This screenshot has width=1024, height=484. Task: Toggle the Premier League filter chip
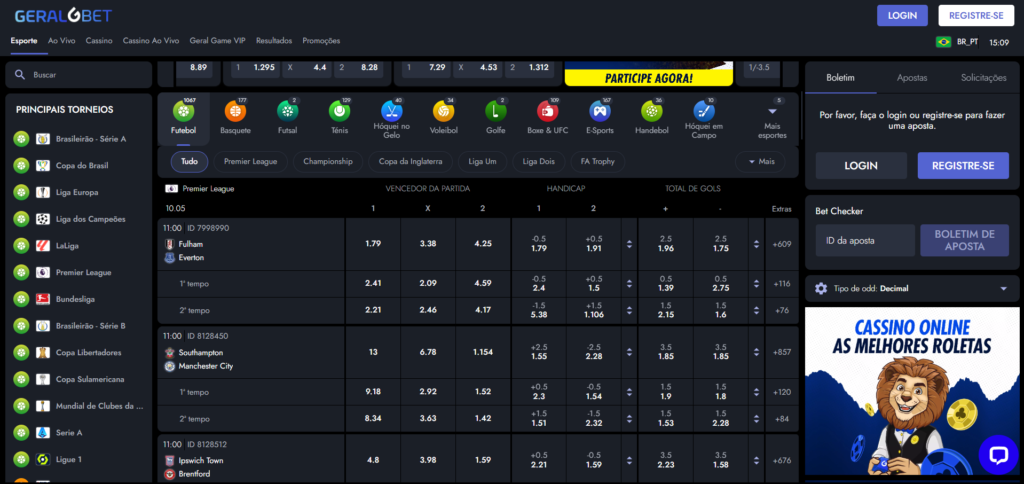point(250,161)
